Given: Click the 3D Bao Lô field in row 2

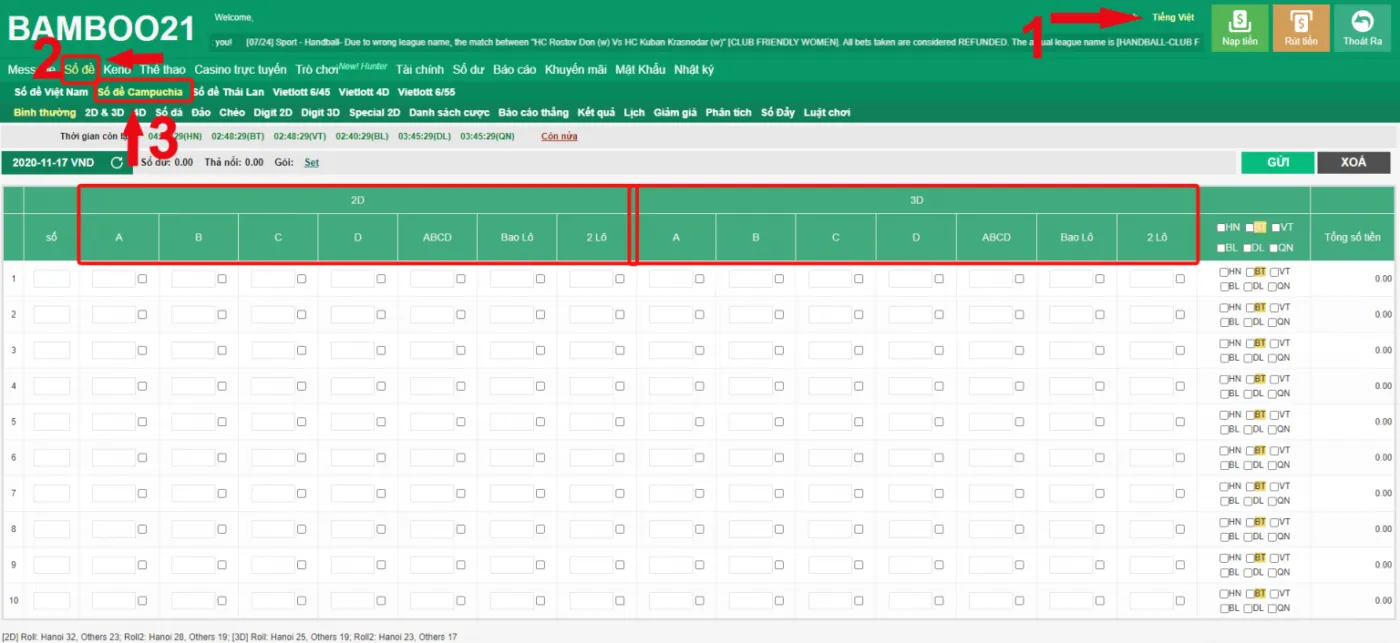Looking at the screenshot, I should [x=1070, y=315].
